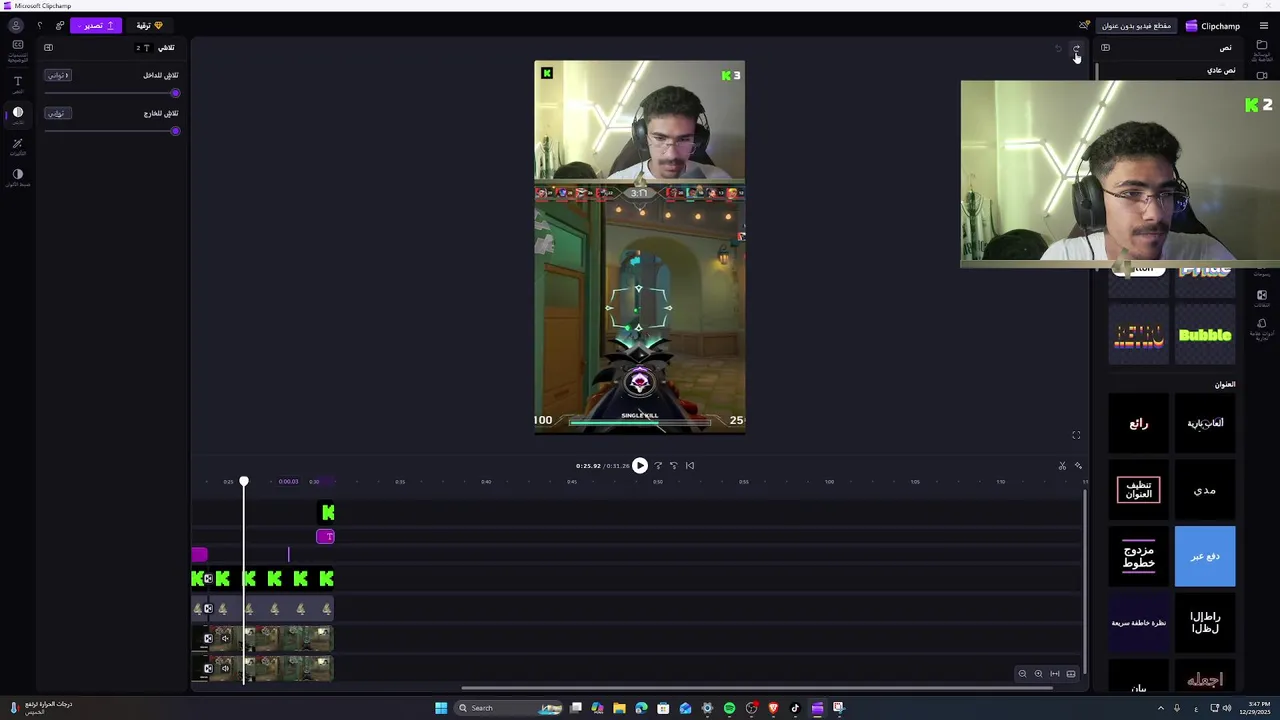
Task: Select the 'مدى' title template
Action: (x=1205, y=490)
